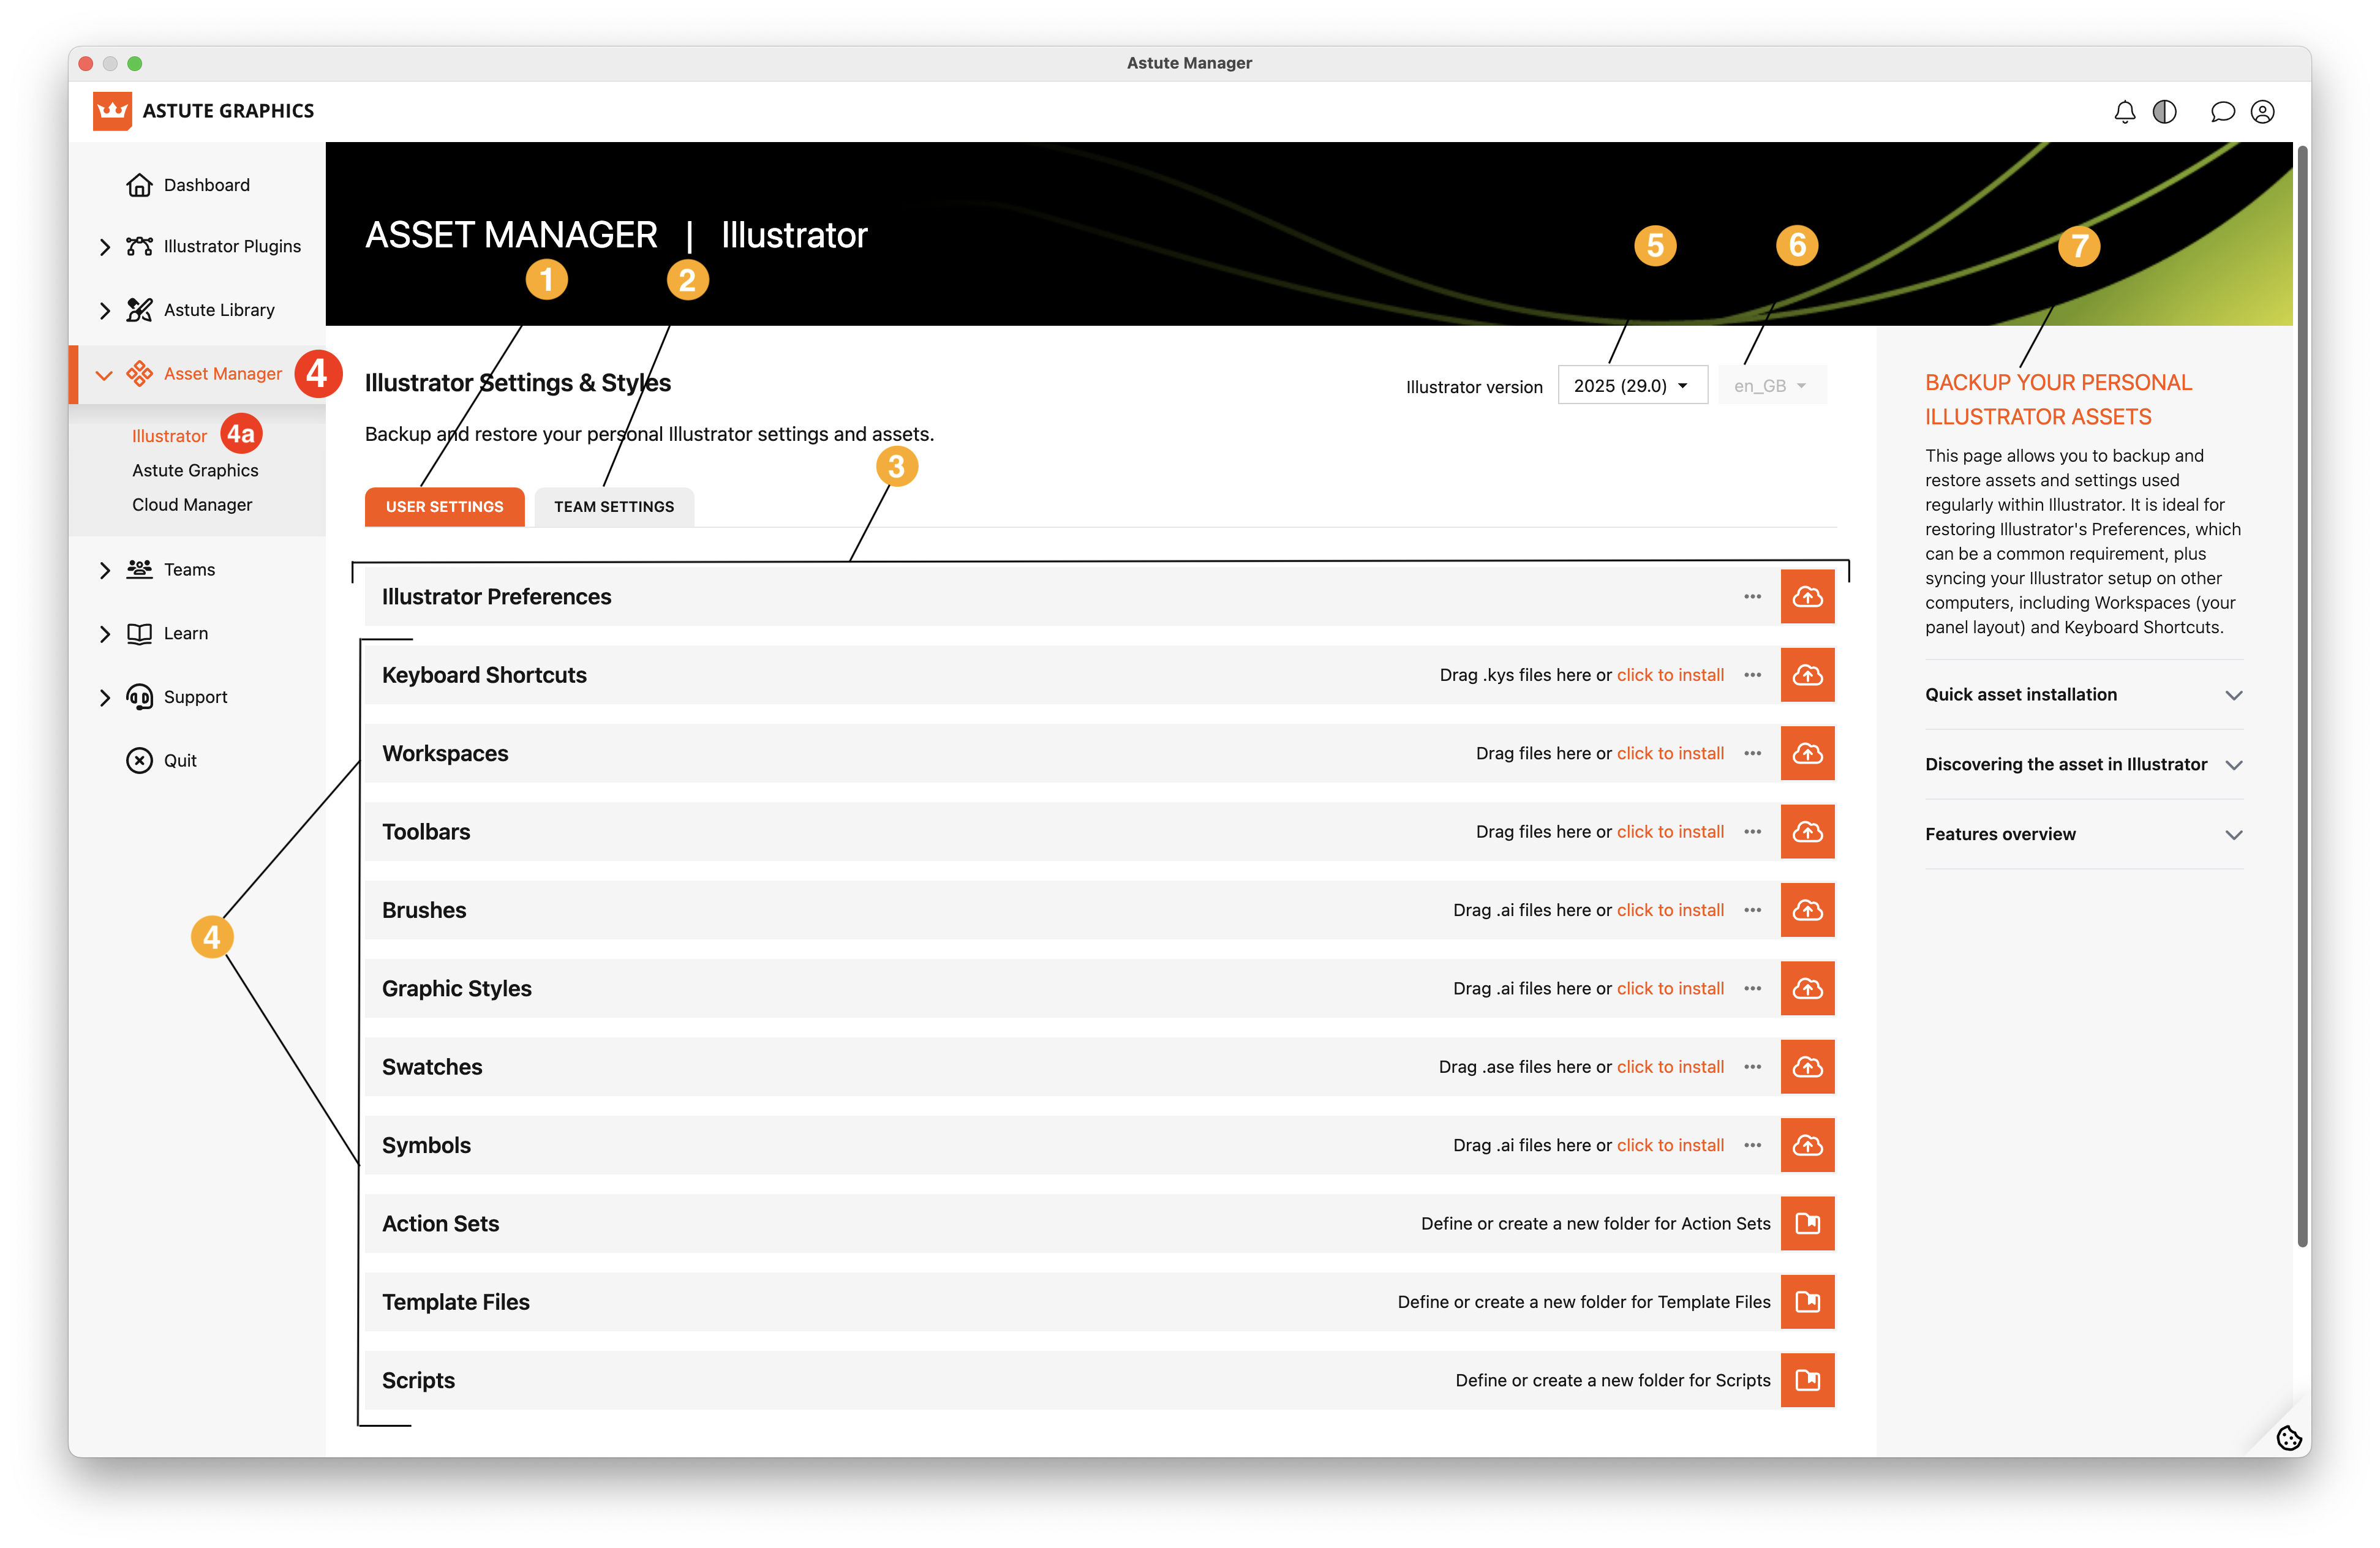This screenshot has width=2380, height=1548.
Task: Click the Template Files row title
Action: (456, 1302)
